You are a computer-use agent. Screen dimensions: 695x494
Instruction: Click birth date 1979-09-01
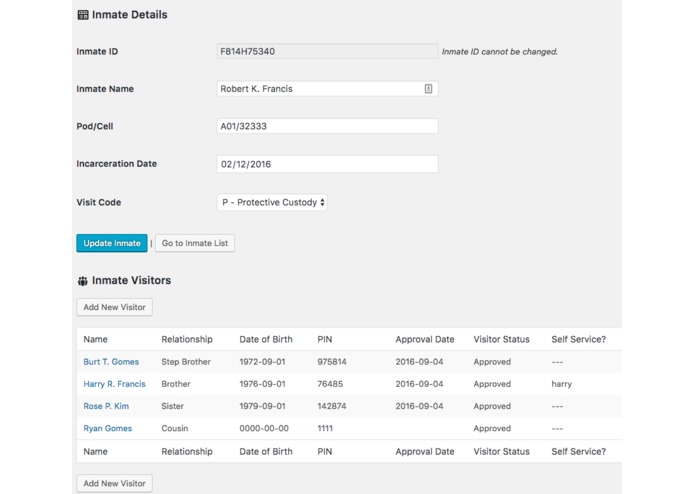tap(262, 406)
